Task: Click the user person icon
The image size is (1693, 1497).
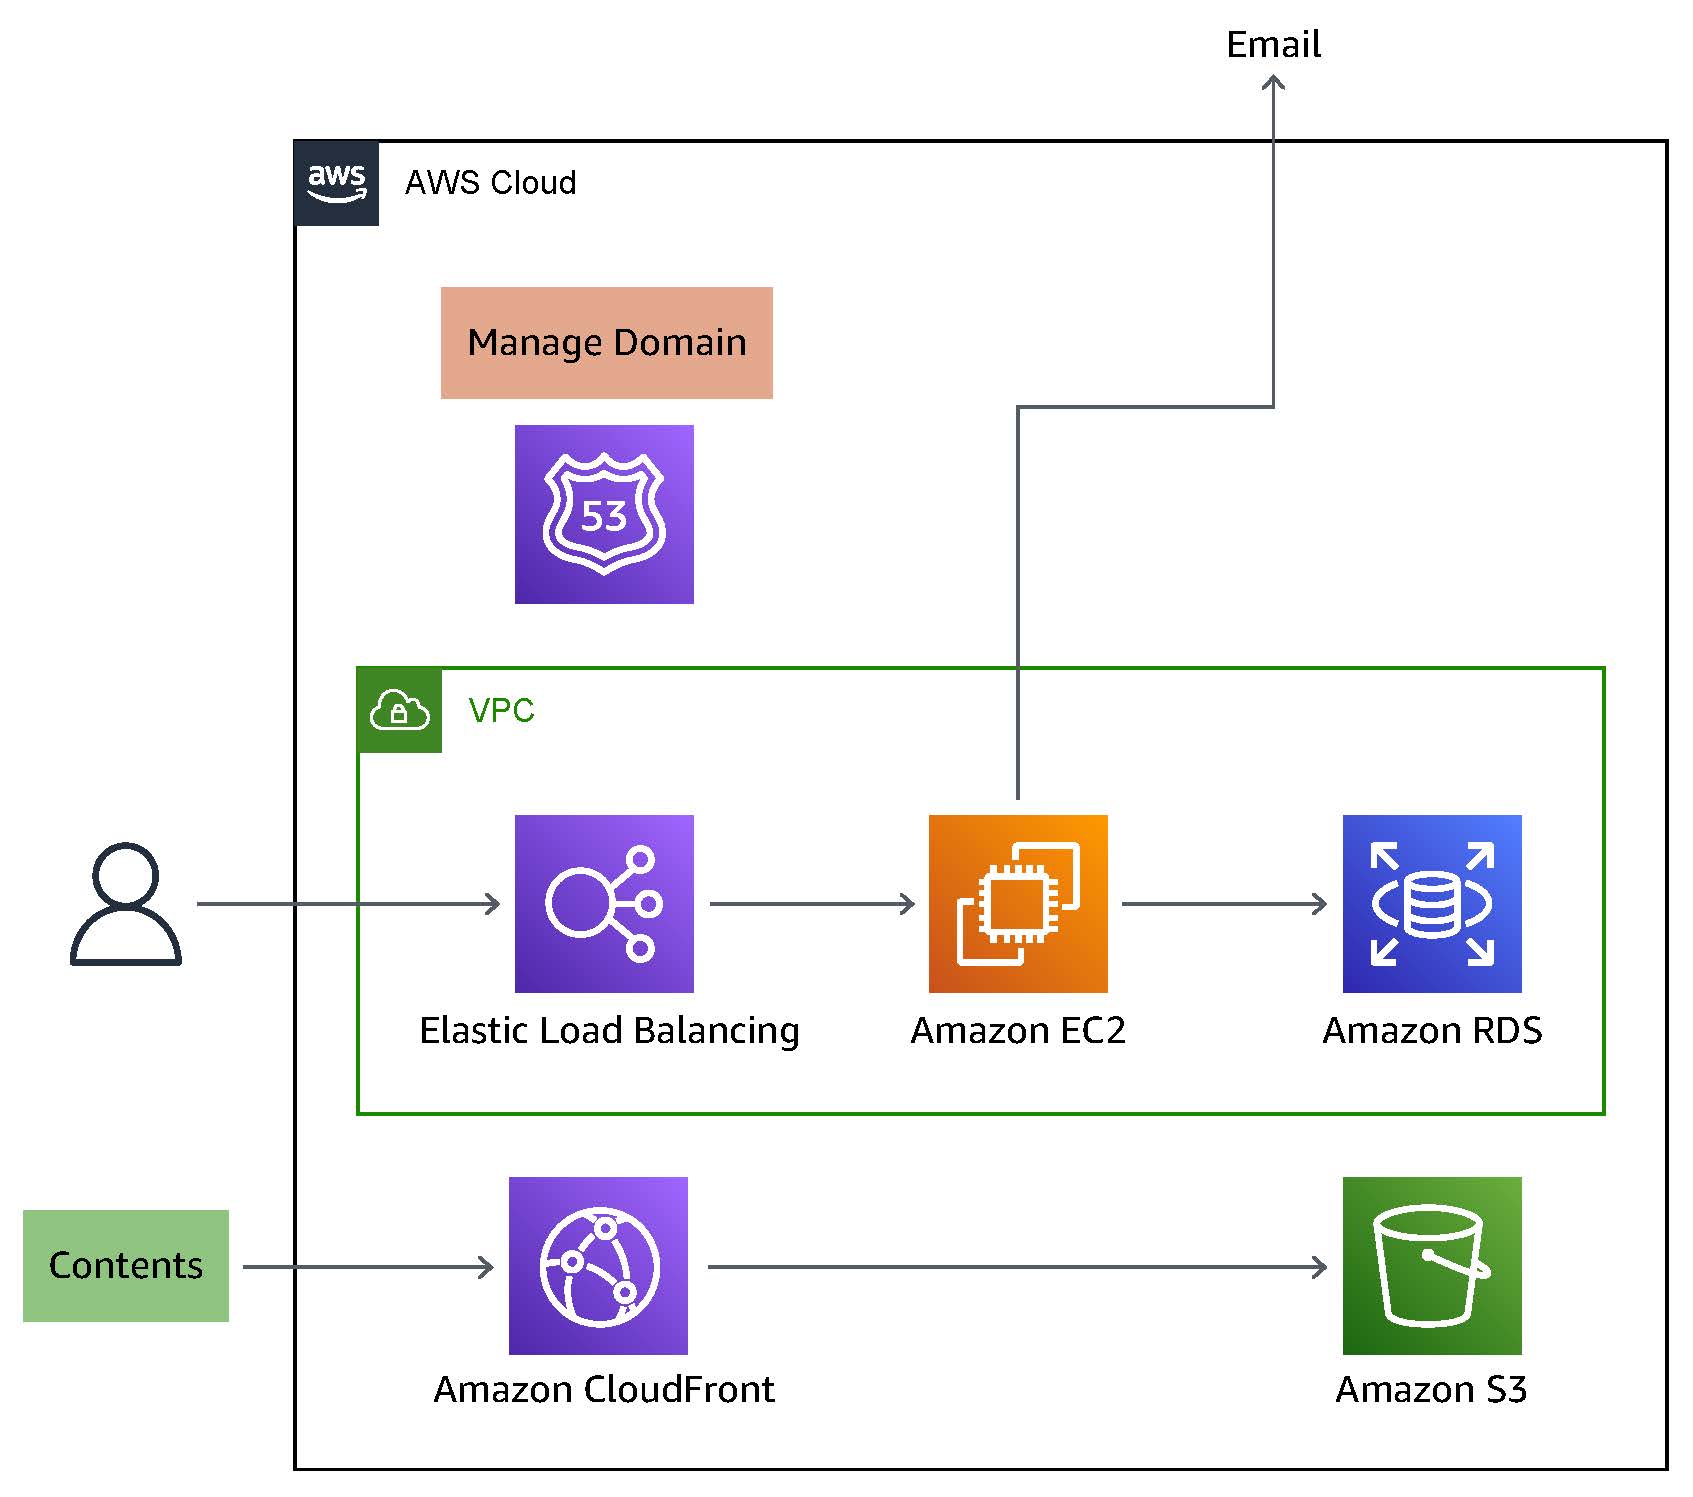Action: pyautogui.click(x=126, y=905)
